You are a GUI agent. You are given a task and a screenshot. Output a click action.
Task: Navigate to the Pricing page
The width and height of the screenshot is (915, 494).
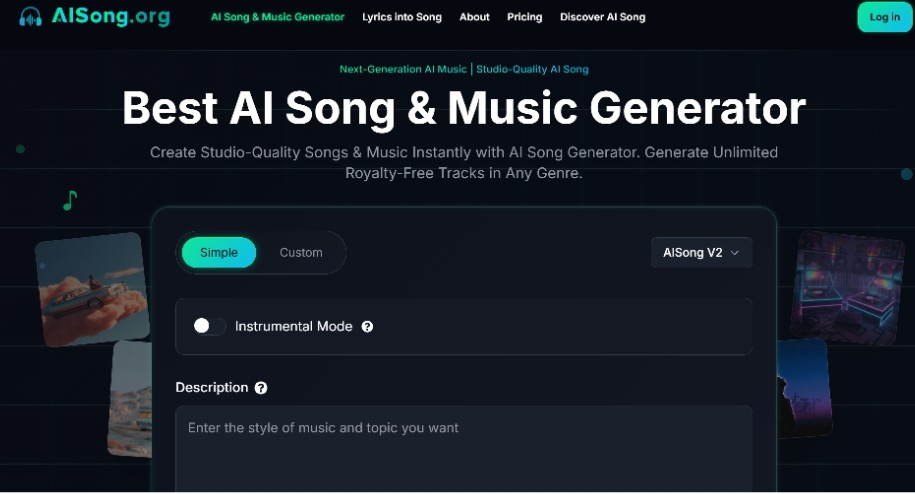tap(524, 17)
